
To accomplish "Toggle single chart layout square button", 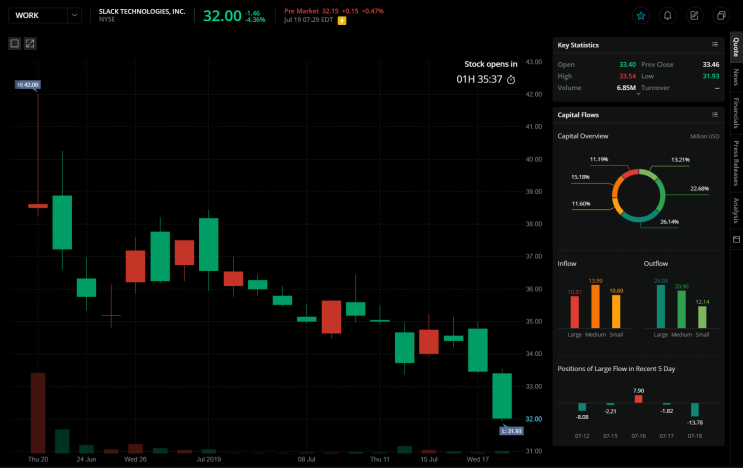I will [x=15, y=44].
